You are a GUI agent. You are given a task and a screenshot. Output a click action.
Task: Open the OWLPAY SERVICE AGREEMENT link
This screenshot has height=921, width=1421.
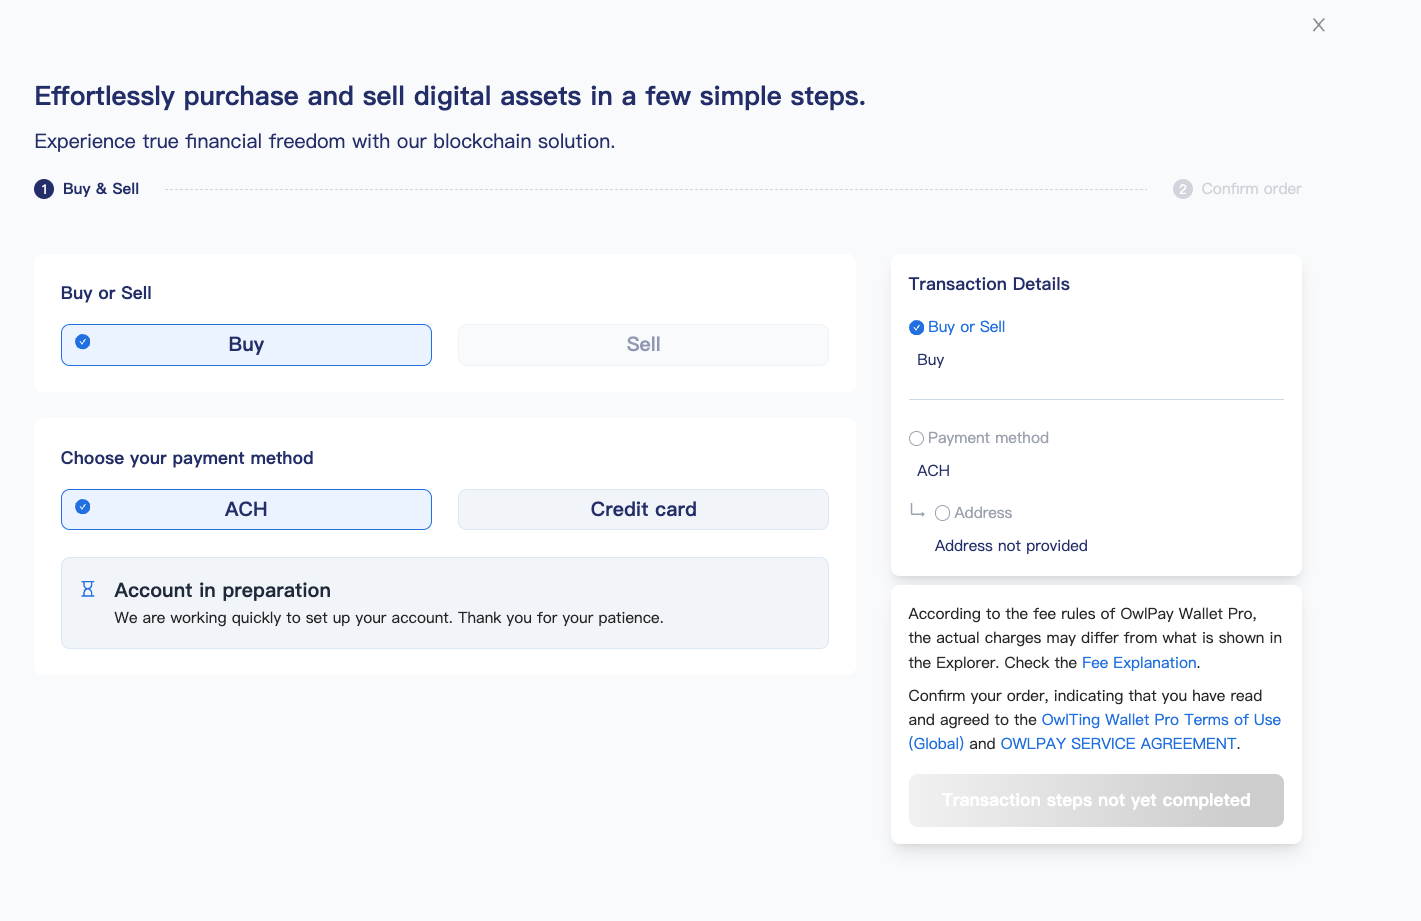[1118, 744]
